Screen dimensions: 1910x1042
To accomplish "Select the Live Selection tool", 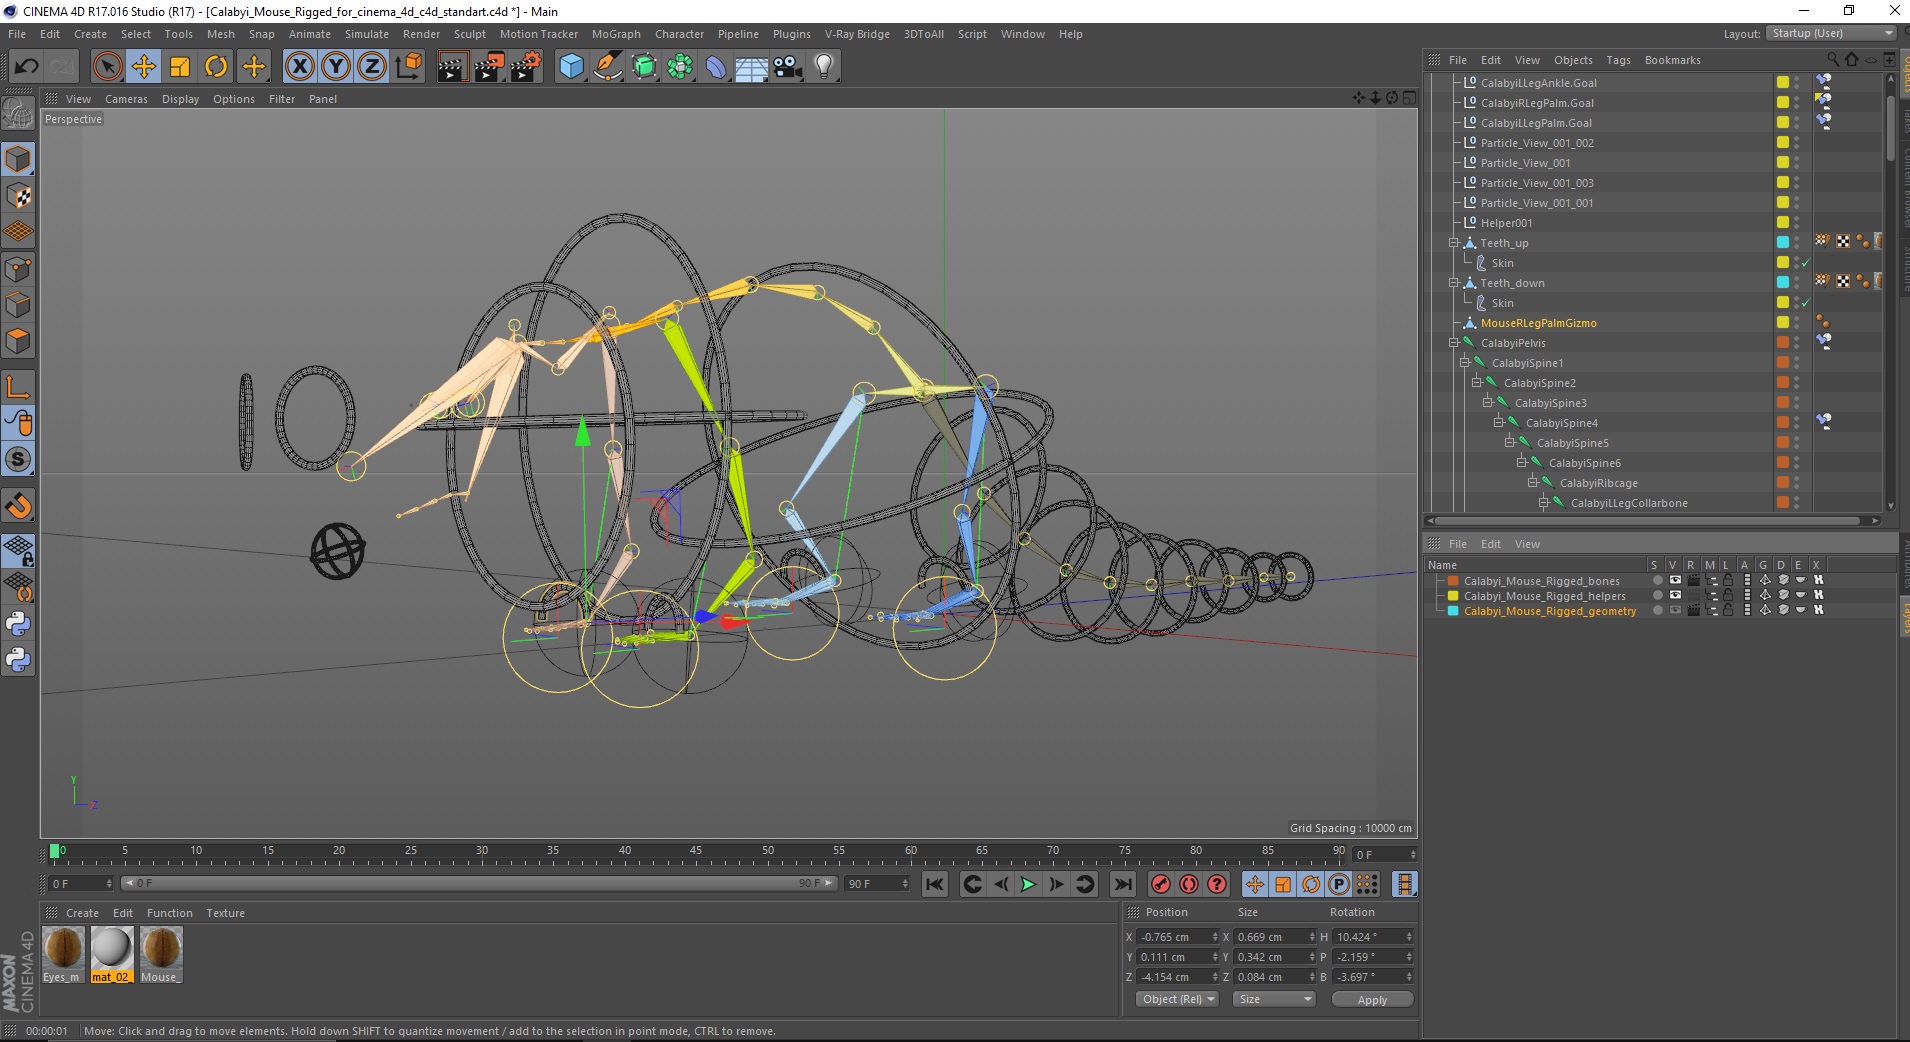I will pyautogui.click(x=107, y=67).
